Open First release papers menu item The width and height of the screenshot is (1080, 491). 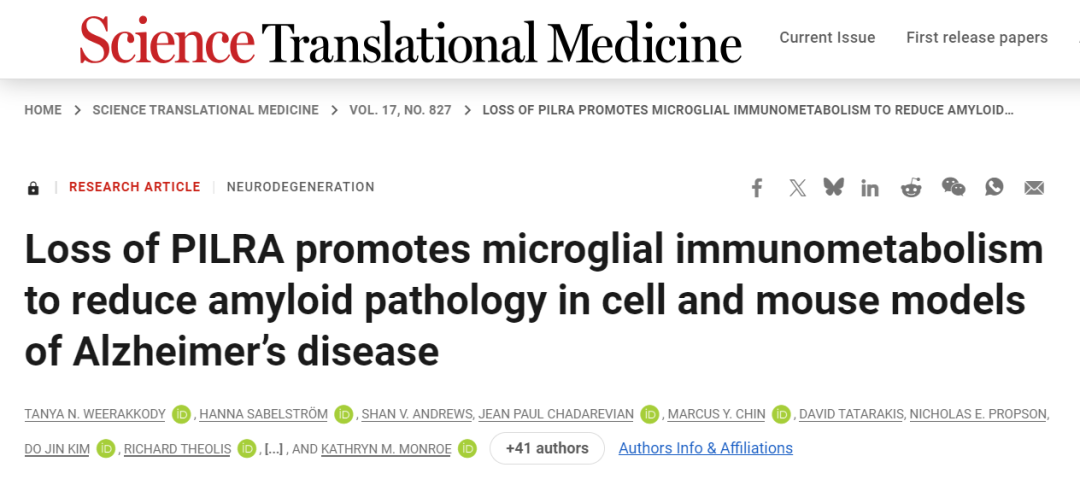coord(977,38)
